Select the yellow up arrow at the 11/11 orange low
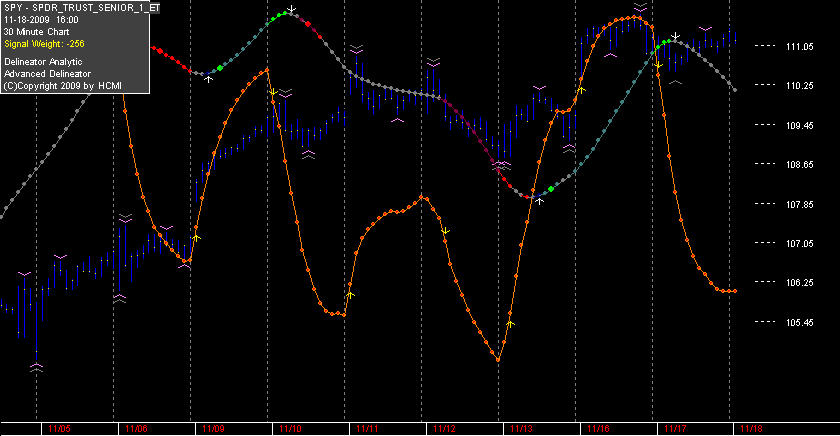 pyautogui.click(x=350, y=295)
